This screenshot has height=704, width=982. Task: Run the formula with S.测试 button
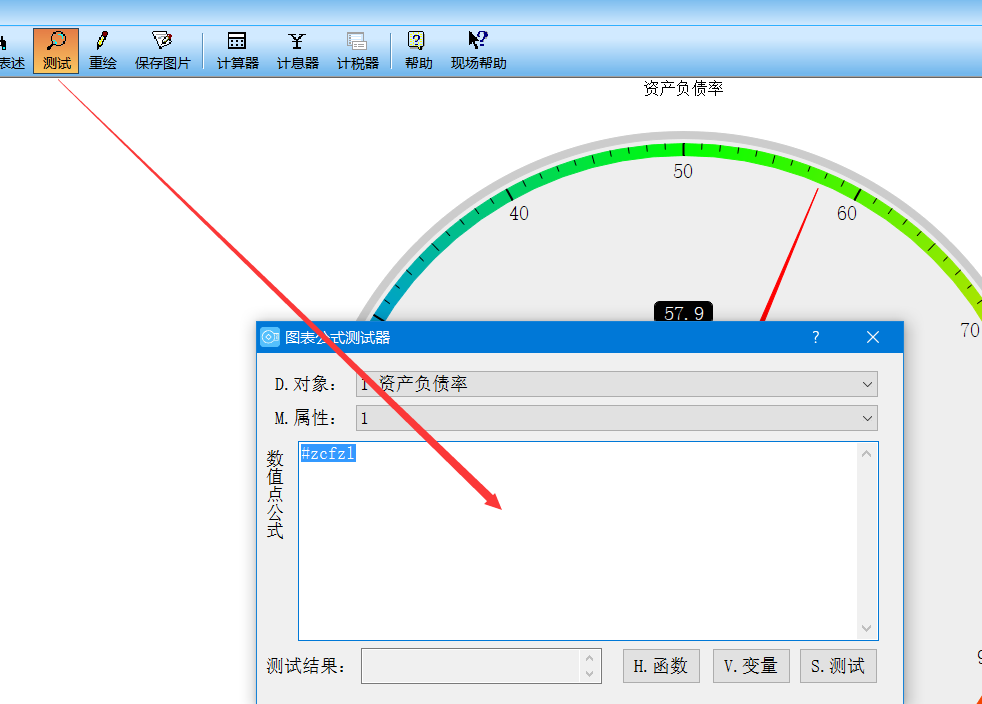838,666
